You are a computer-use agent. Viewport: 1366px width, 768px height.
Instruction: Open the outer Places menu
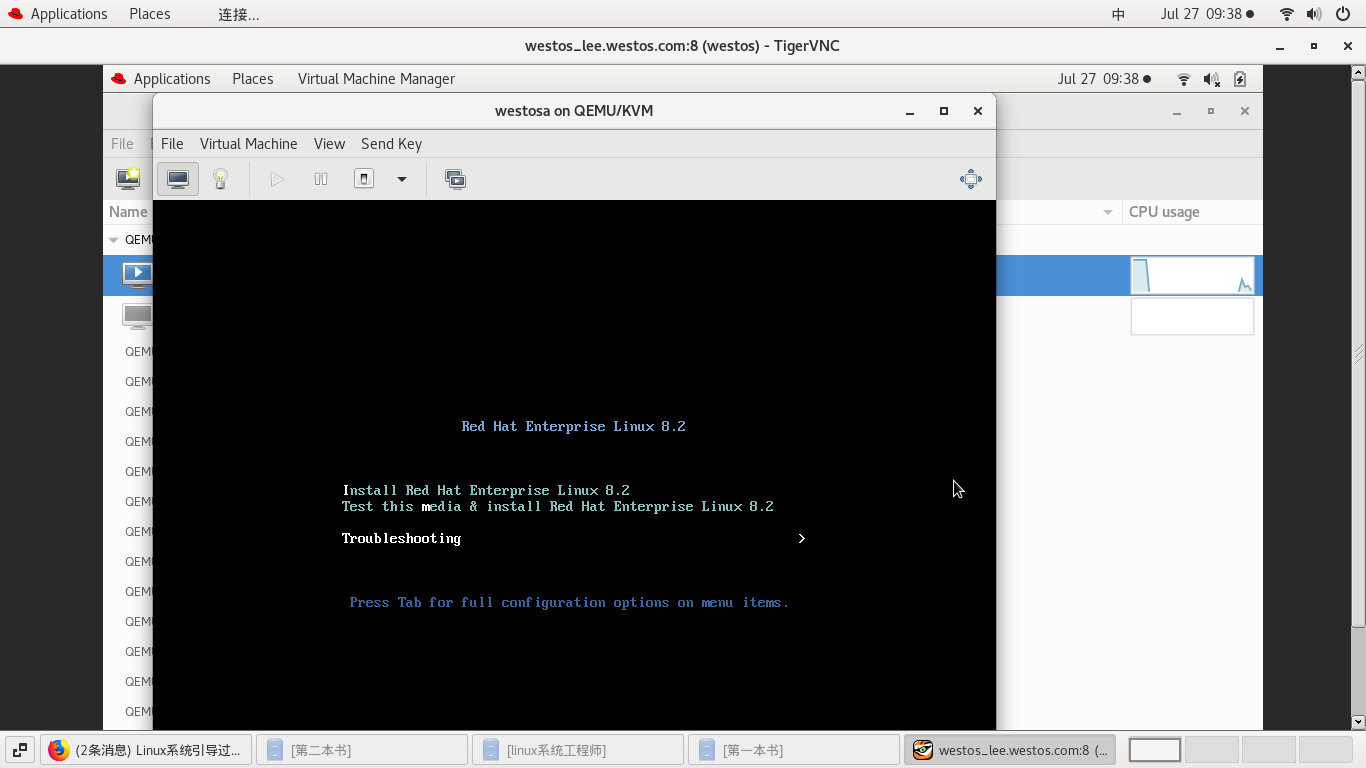(x=150, y=14)
